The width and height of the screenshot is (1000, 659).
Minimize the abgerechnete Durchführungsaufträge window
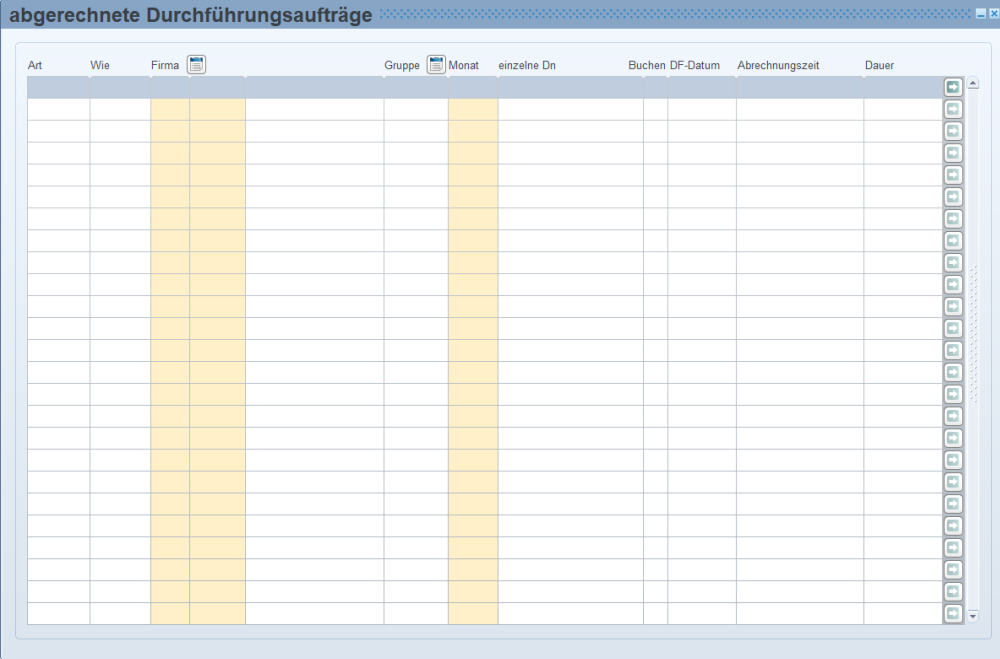pyautogui.click(x=981, y=14)
